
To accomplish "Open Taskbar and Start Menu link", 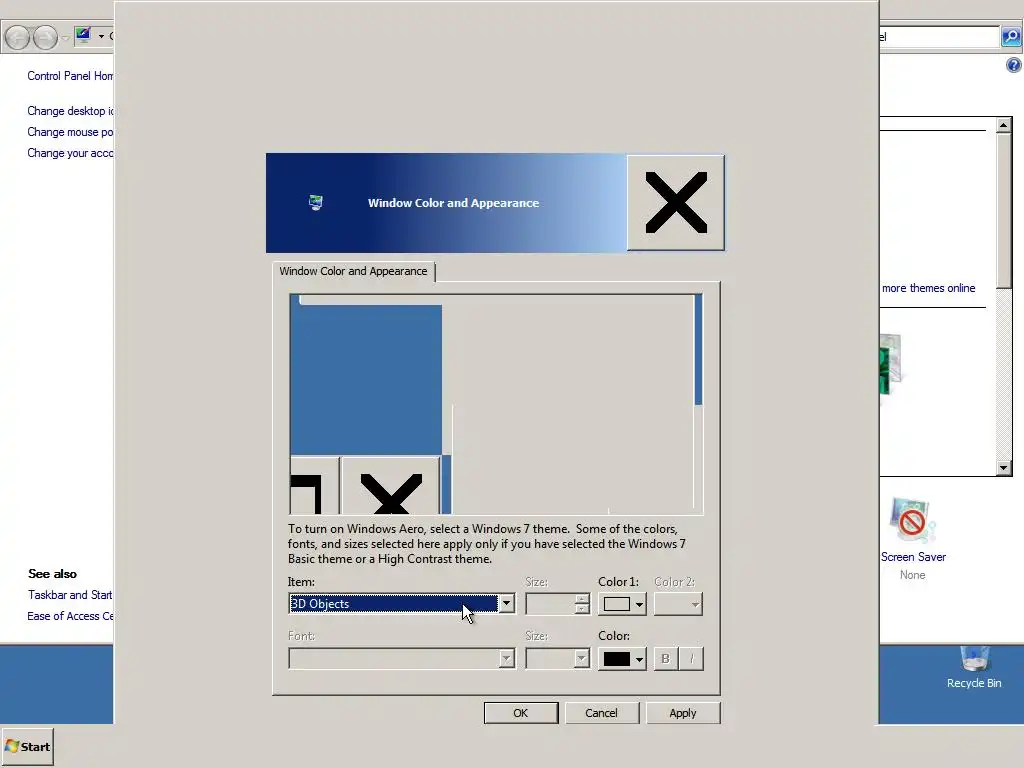I will [70, 595].
